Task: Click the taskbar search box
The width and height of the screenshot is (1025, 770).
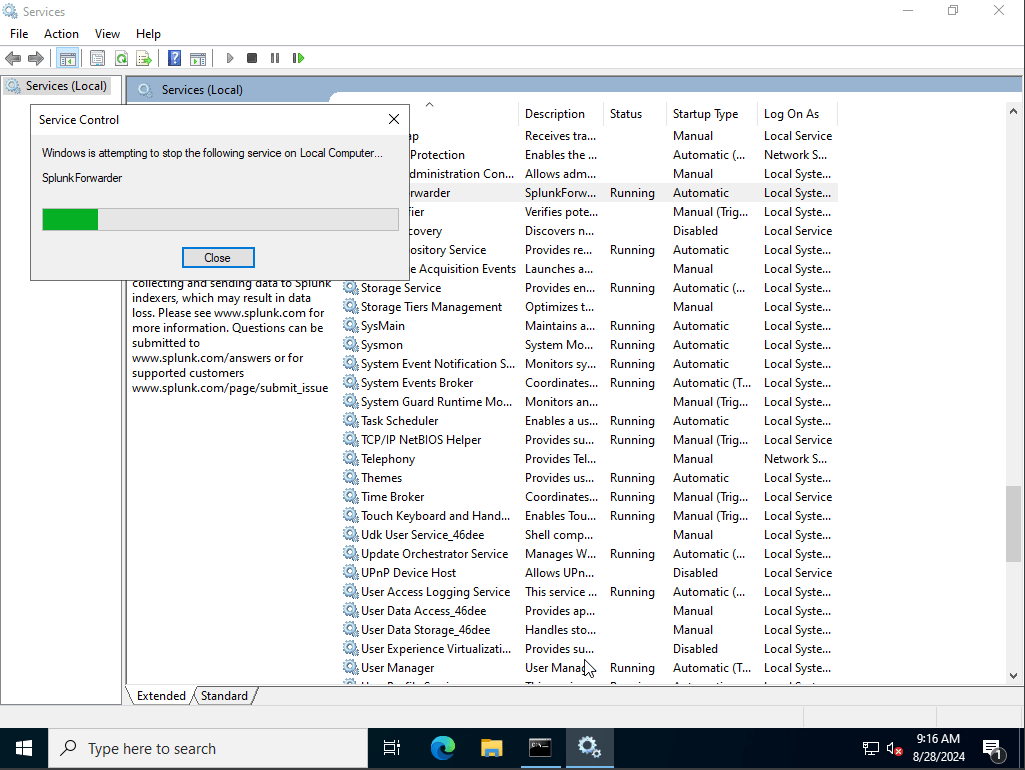Action: (208, 748)
